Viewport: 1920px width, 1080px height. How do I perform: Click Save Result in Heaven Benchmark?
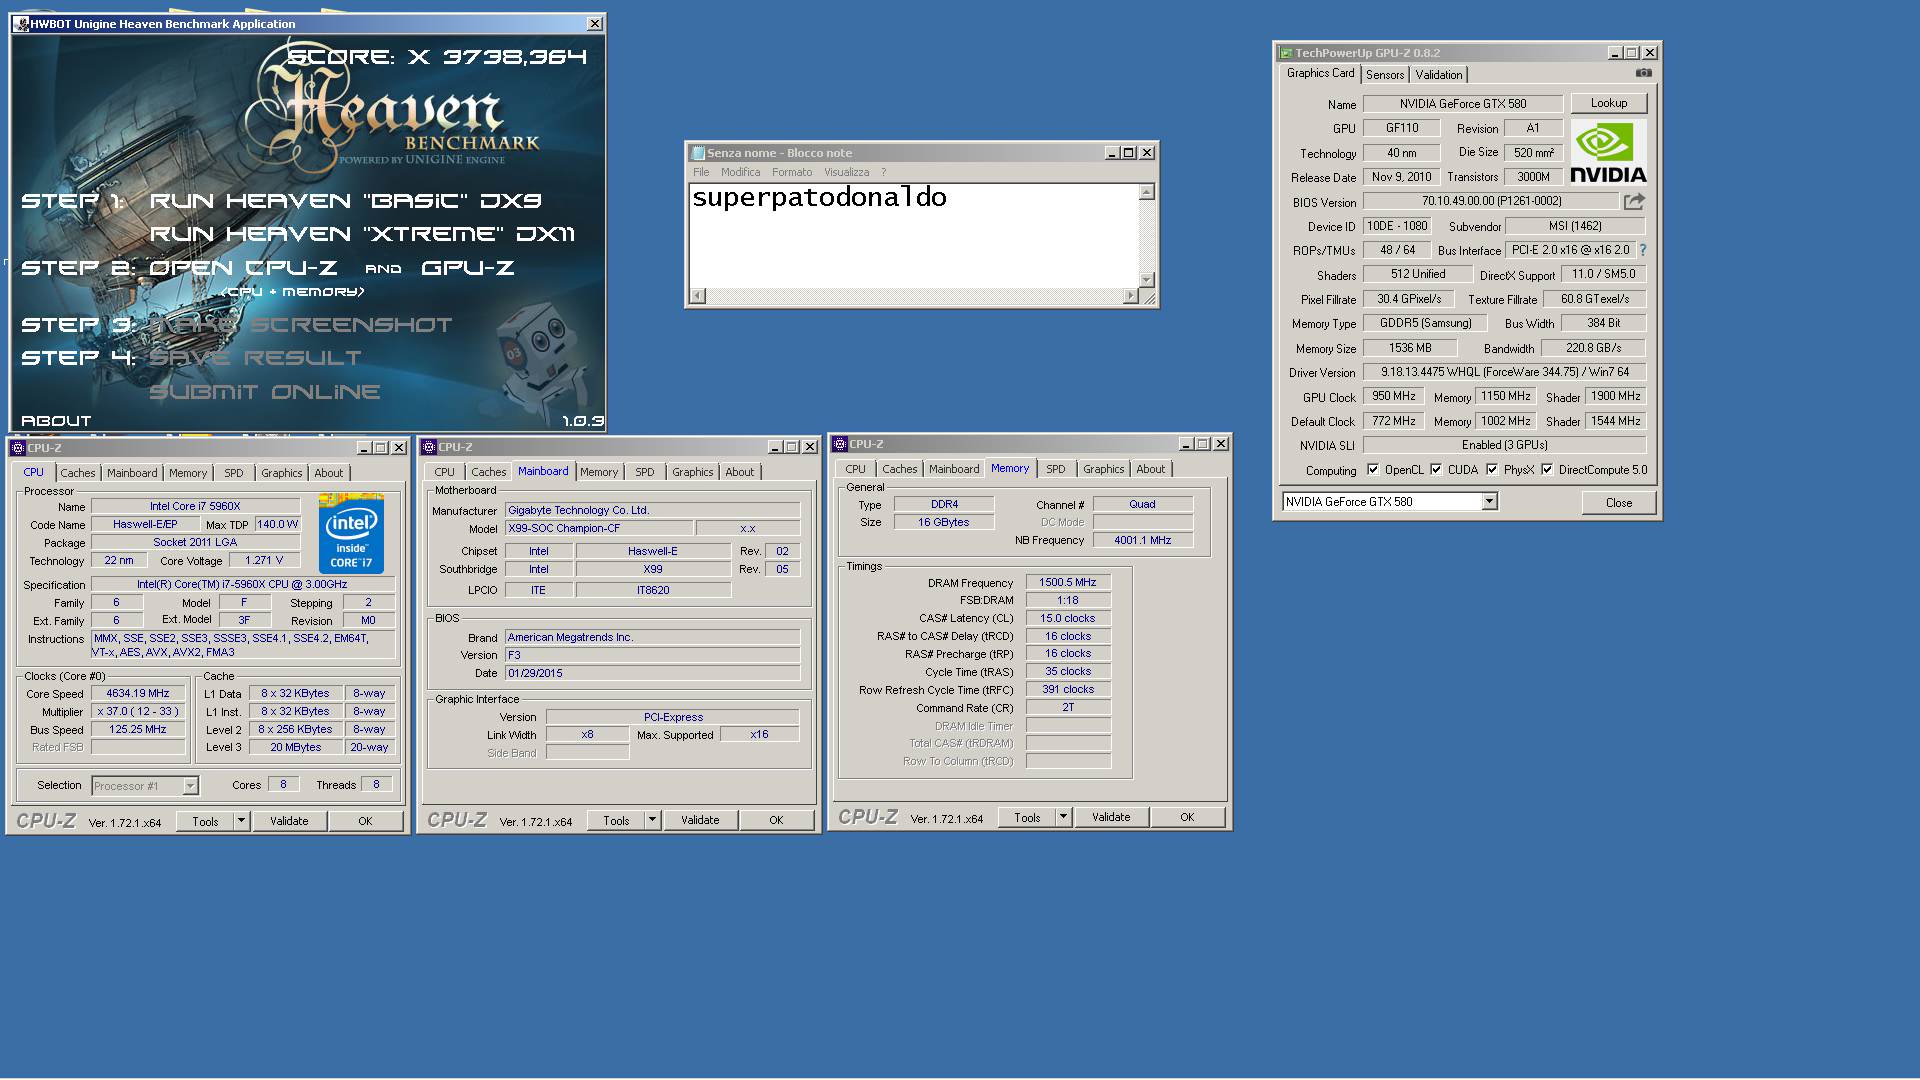(x=255, y=358)
